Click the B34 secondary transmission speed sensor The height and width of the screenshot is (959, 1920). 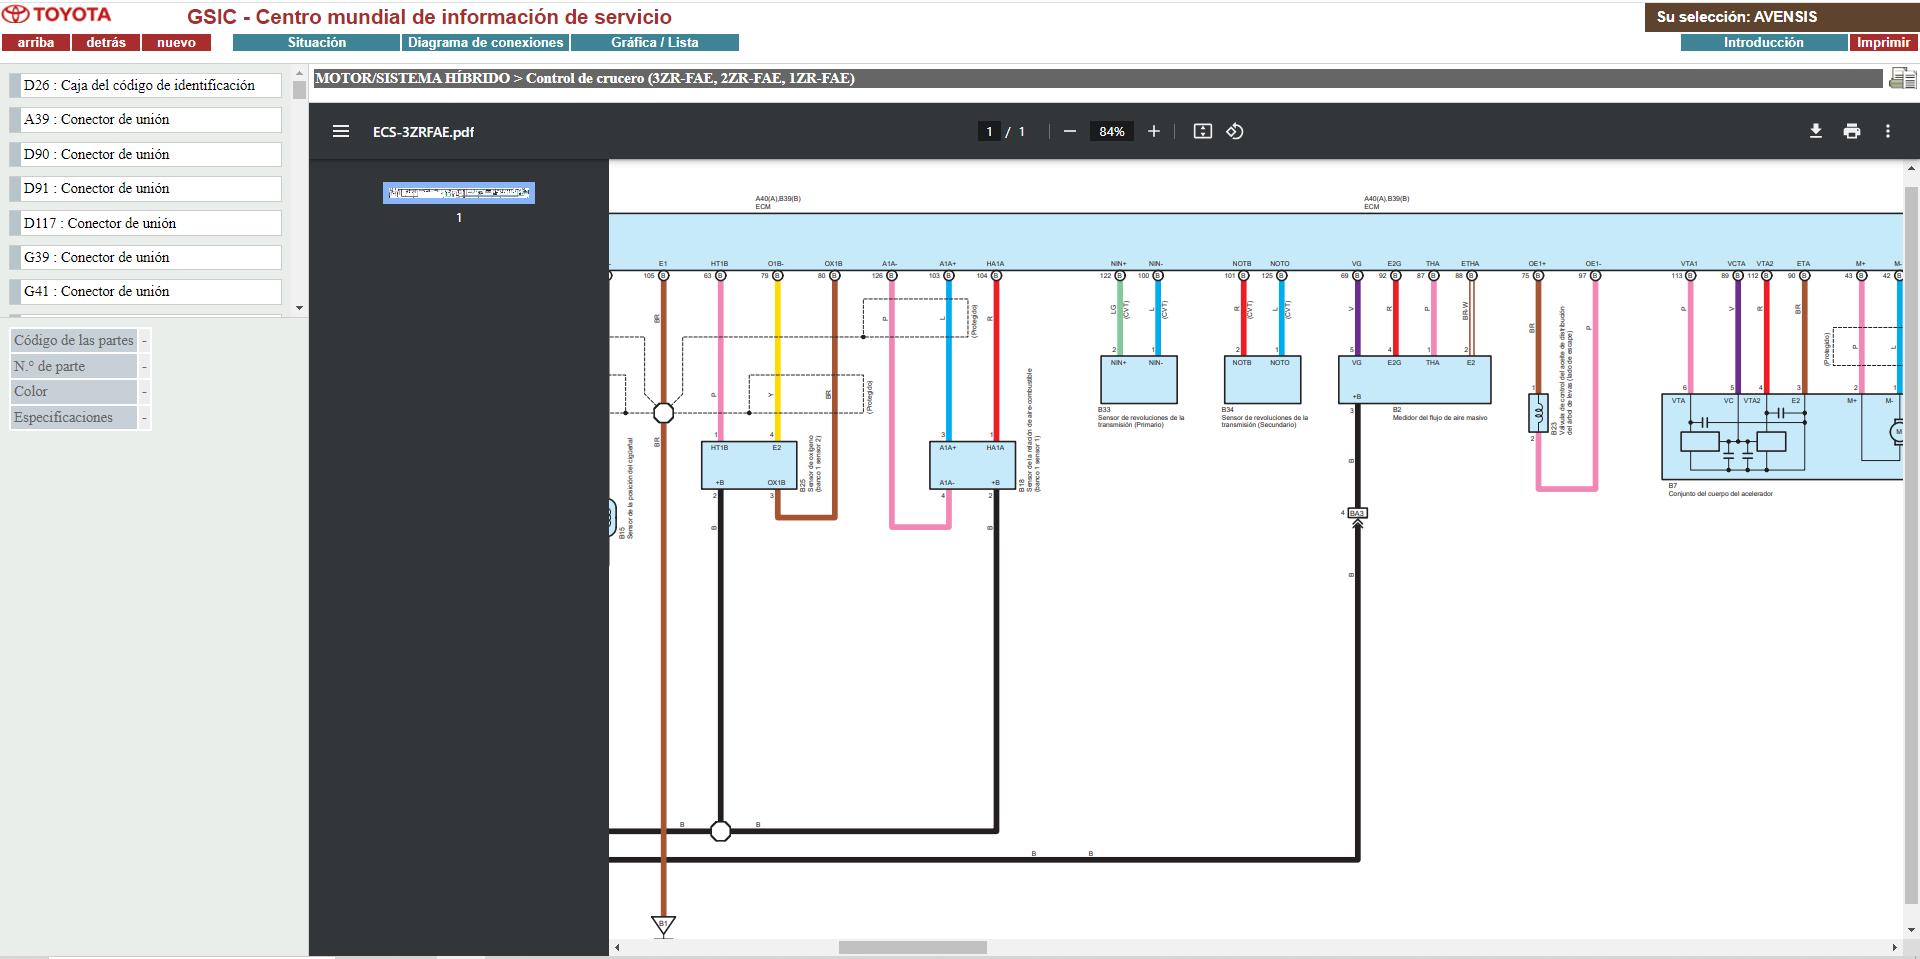[1262, 380]
